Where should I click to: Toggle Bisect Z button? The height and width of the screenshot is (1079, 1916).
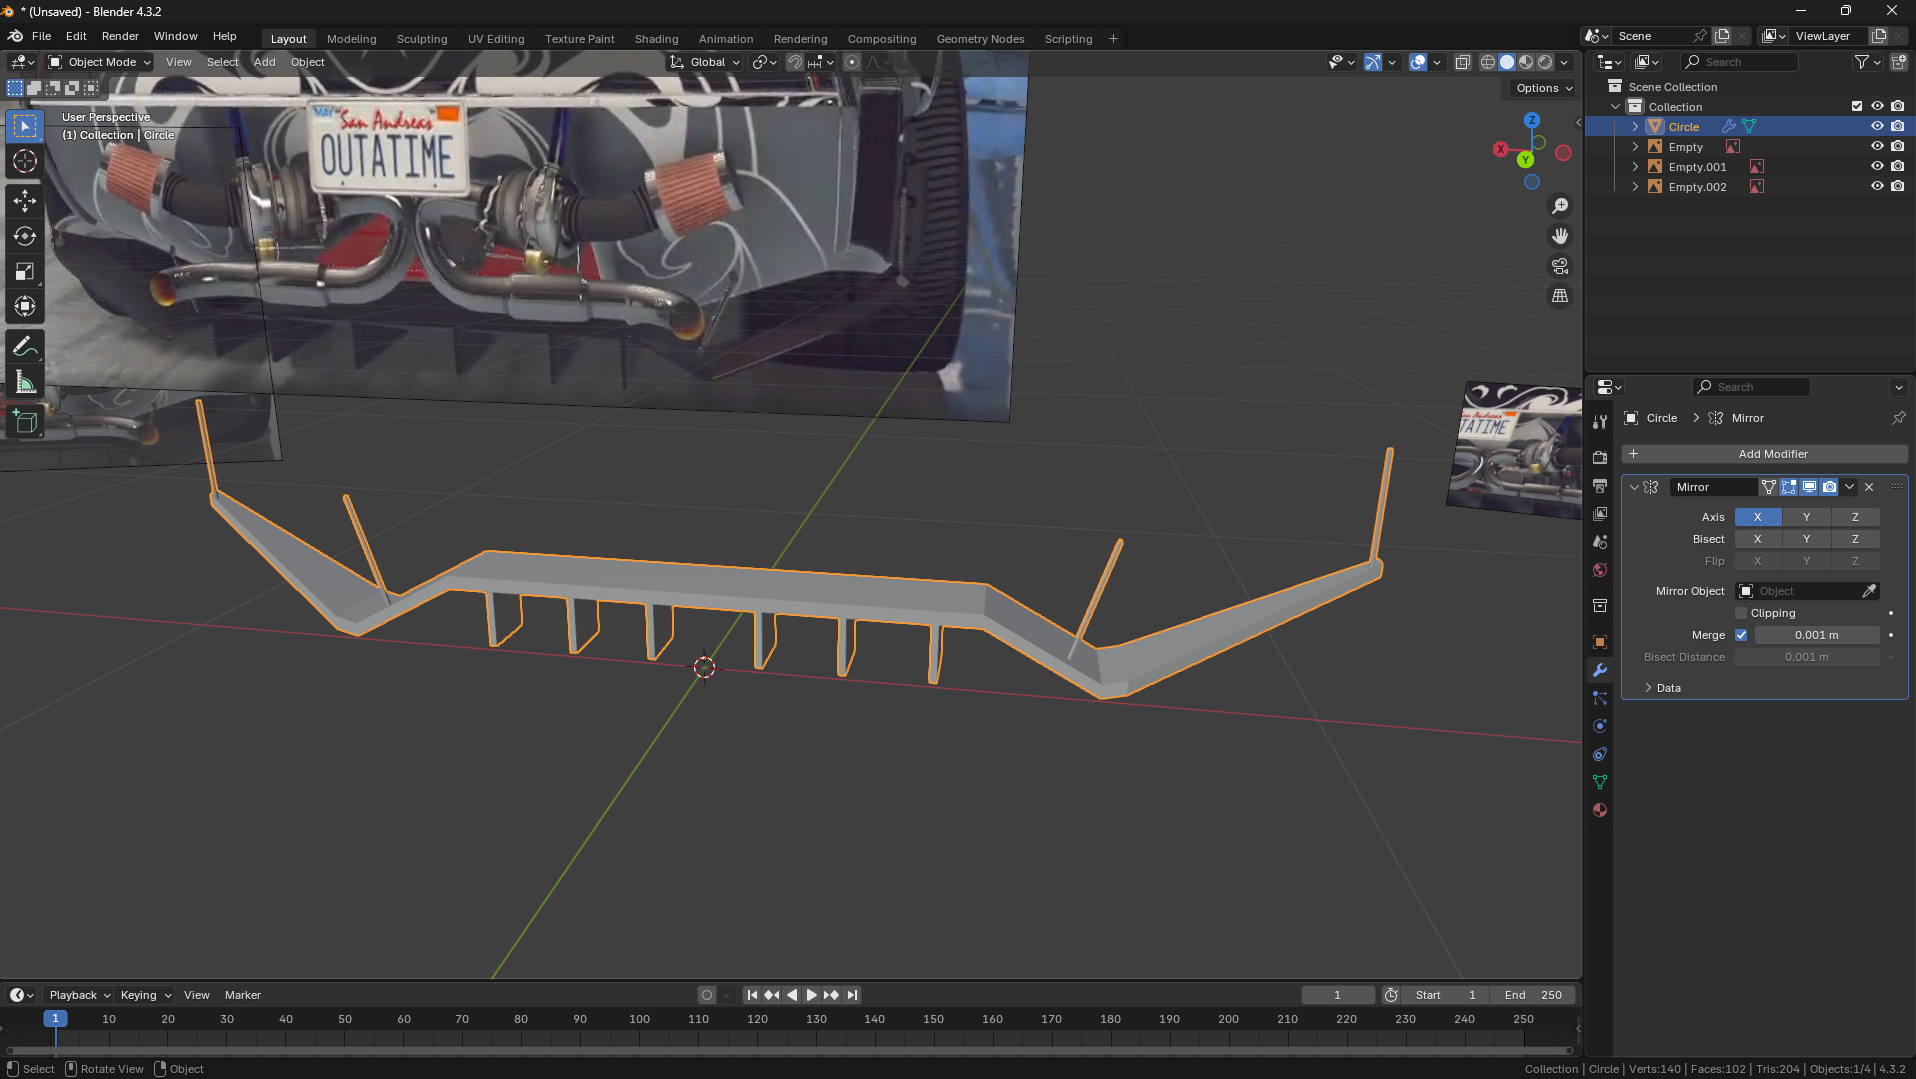point(1855,539)
